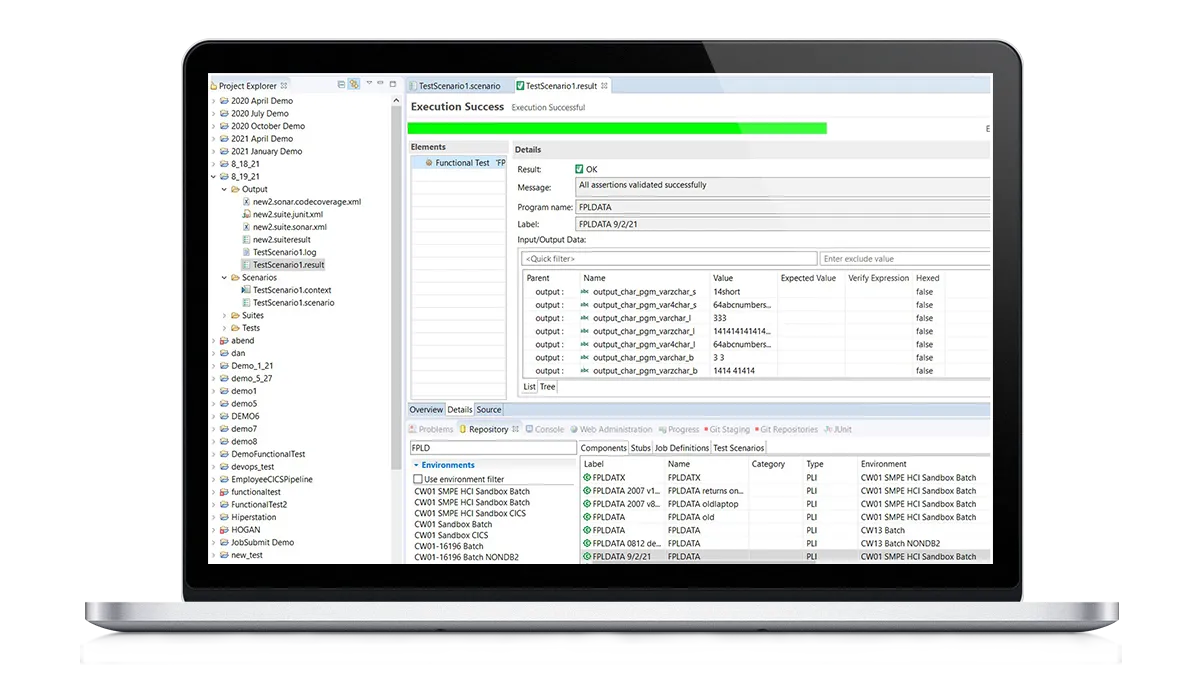This screenshot has width=1200, height=690.
Task: Click FPLDATA 9/2/21 component status icon
Action: pyautogui.click(x=587, y=556)
